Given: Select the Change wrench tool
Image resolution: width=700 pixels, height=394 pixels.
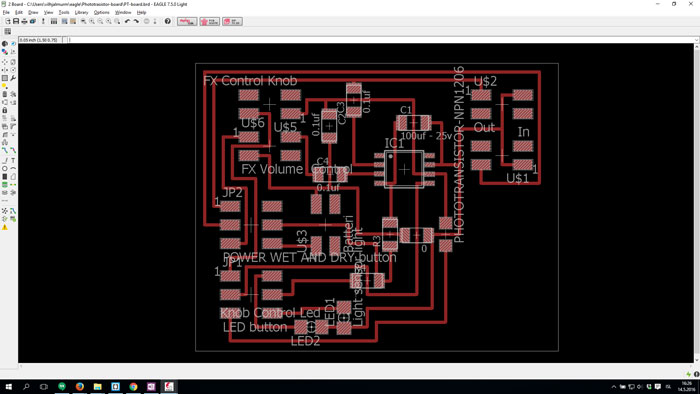Looking at the screenshot, I should 13,78.
